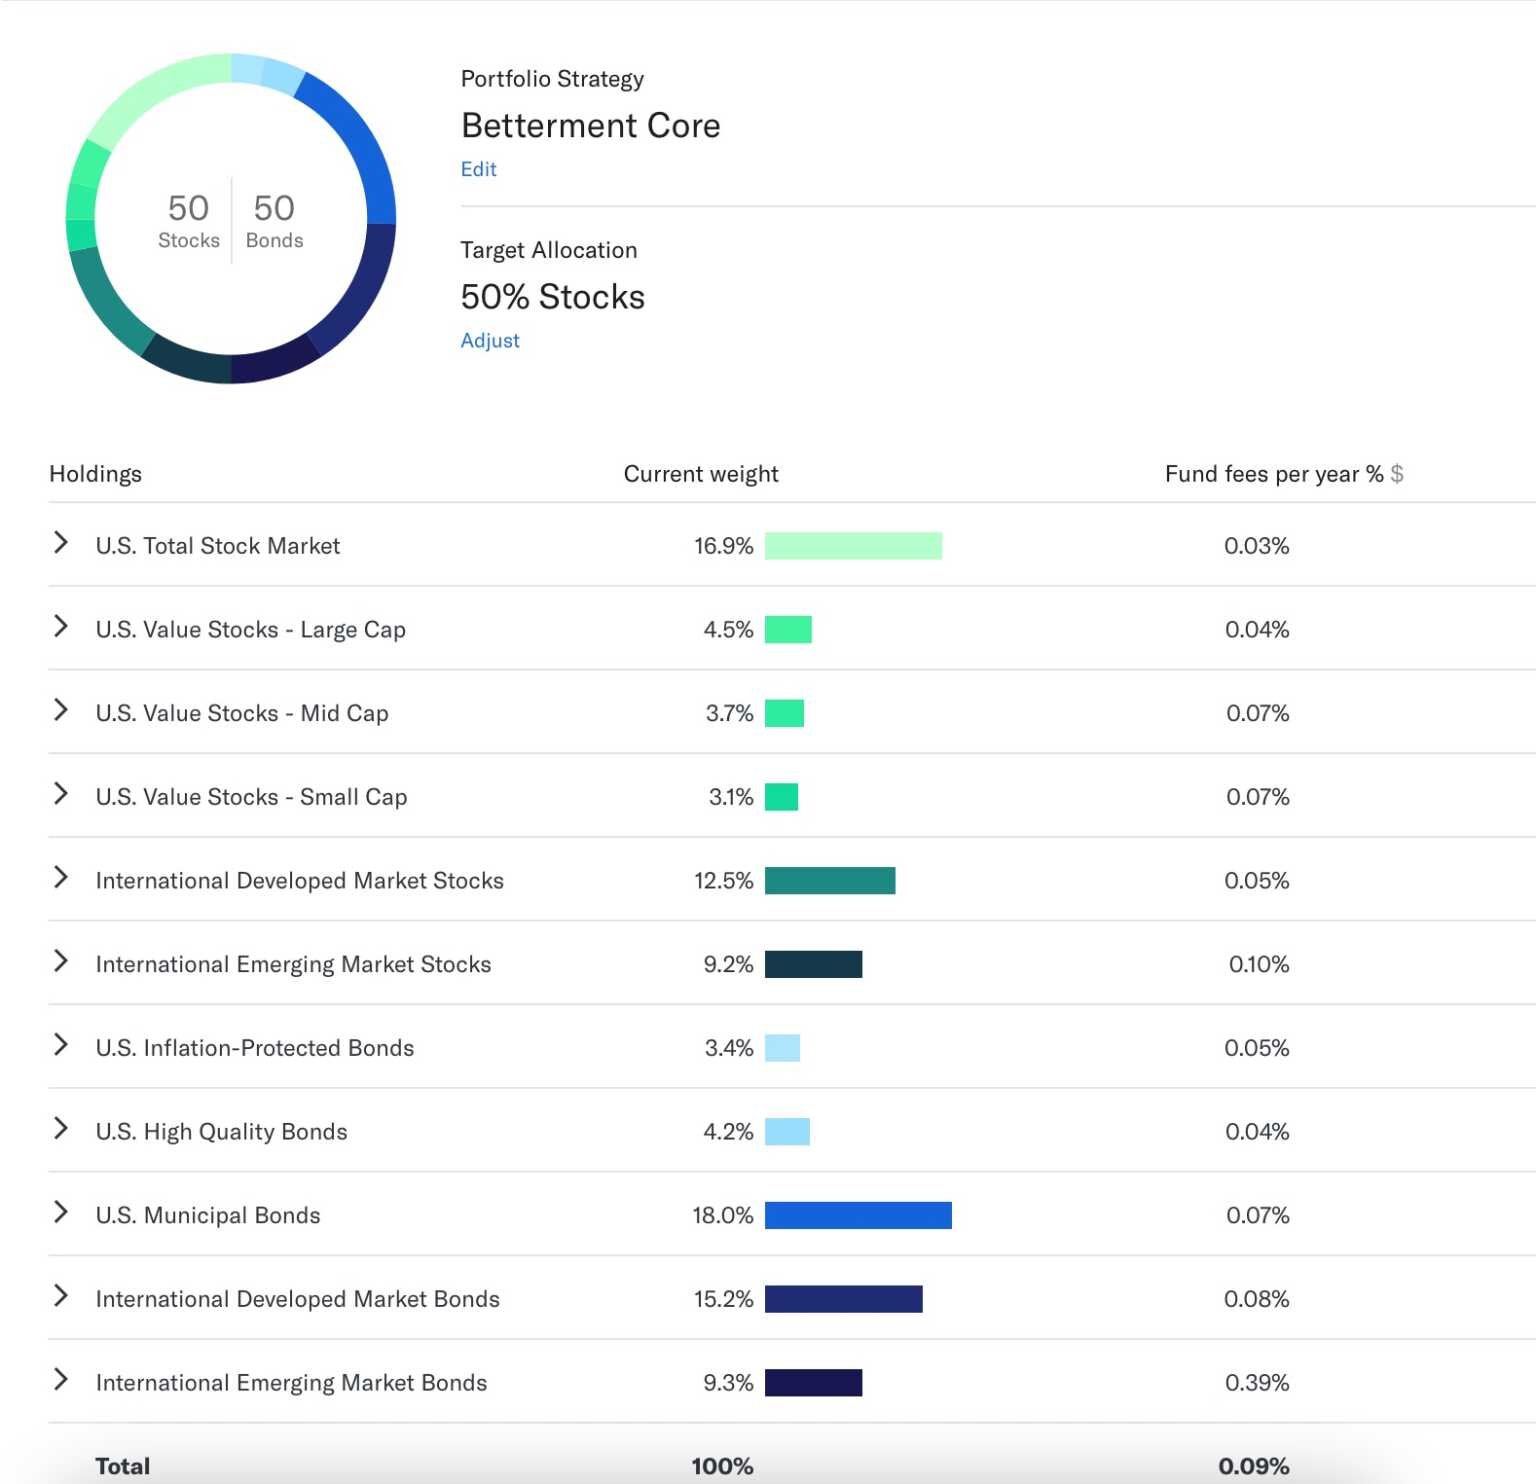Click the 18.0% current weight value
Screen dimensions: 1536x1484
pyautogui.click(x=722, y=1215)
